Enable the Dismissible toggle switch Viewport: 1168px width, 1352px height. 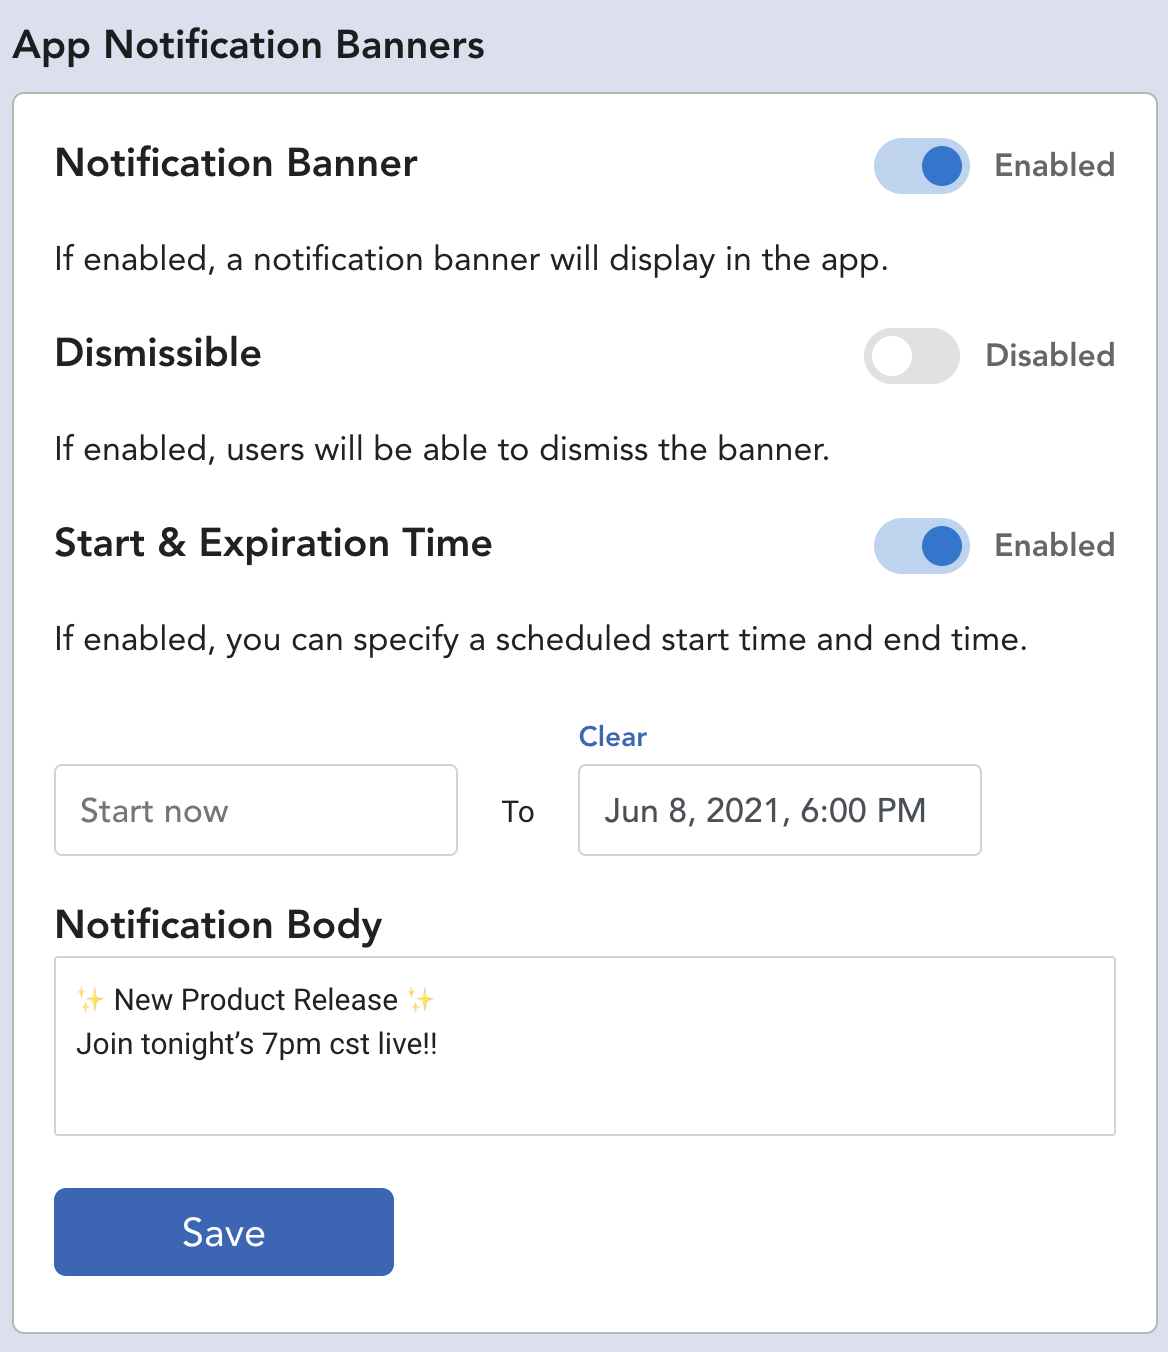911,356
